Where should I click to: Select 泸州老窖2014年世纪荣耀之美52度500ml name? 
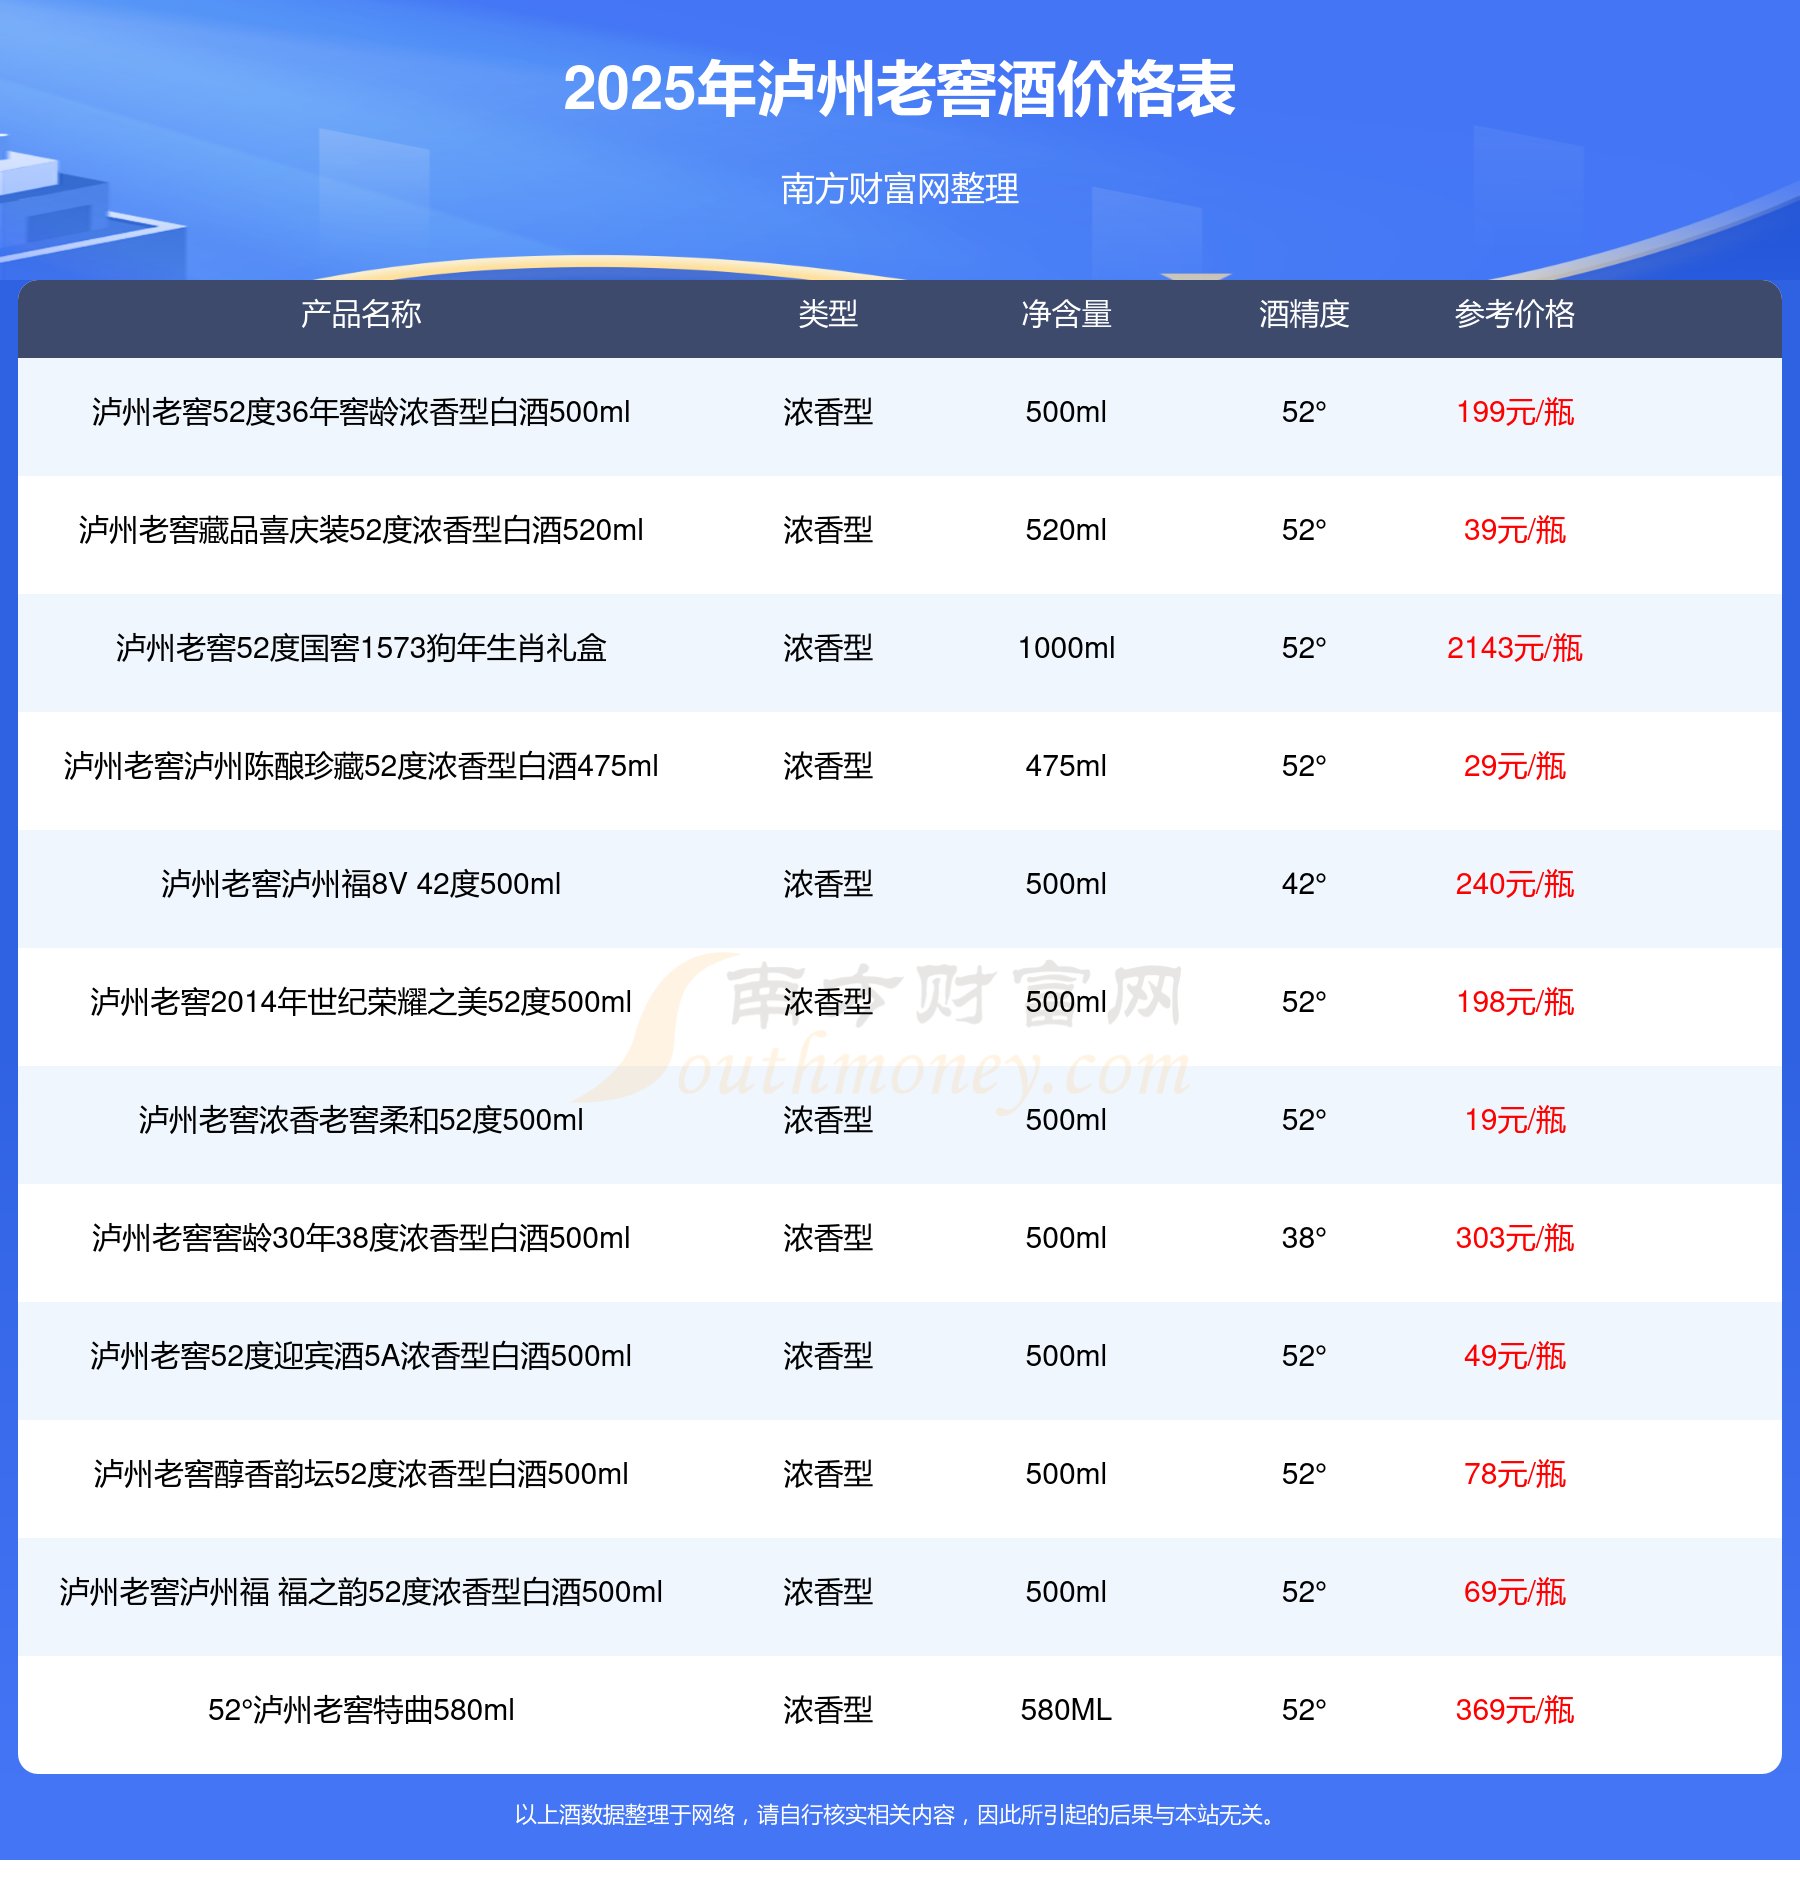[x=361, y=1002]
